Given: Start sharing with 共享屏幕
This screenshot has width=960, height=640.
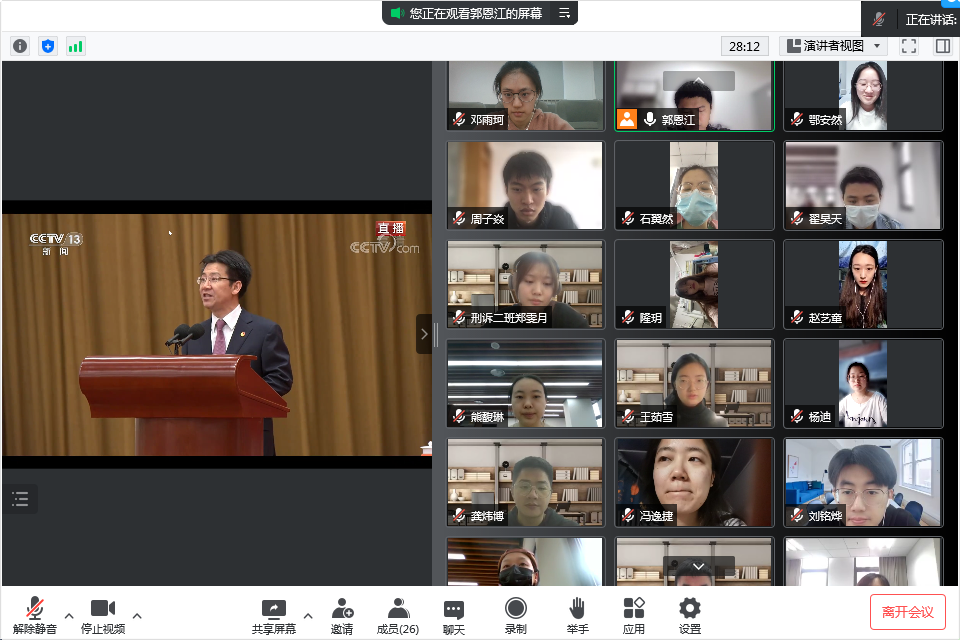Looking at the screenshot, I should click(273, 615).
